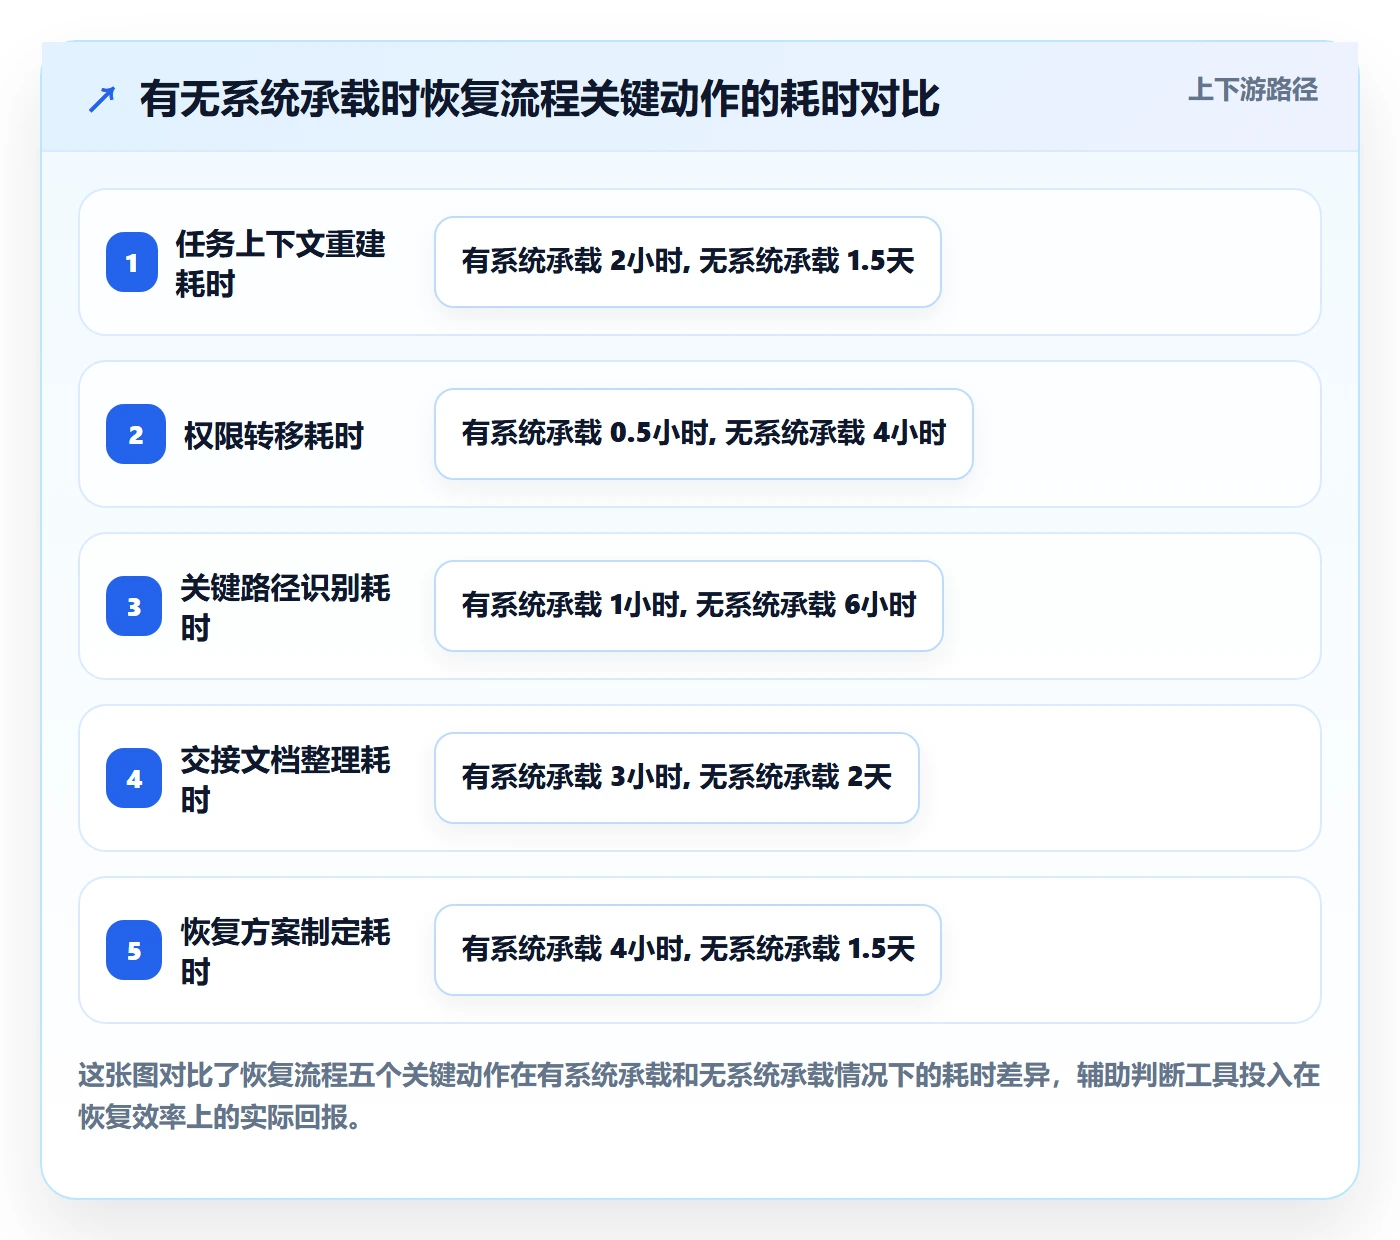Select the 权限转移耗时 label
Screen dimensions: 1400x1240
[x=274, y=435]
